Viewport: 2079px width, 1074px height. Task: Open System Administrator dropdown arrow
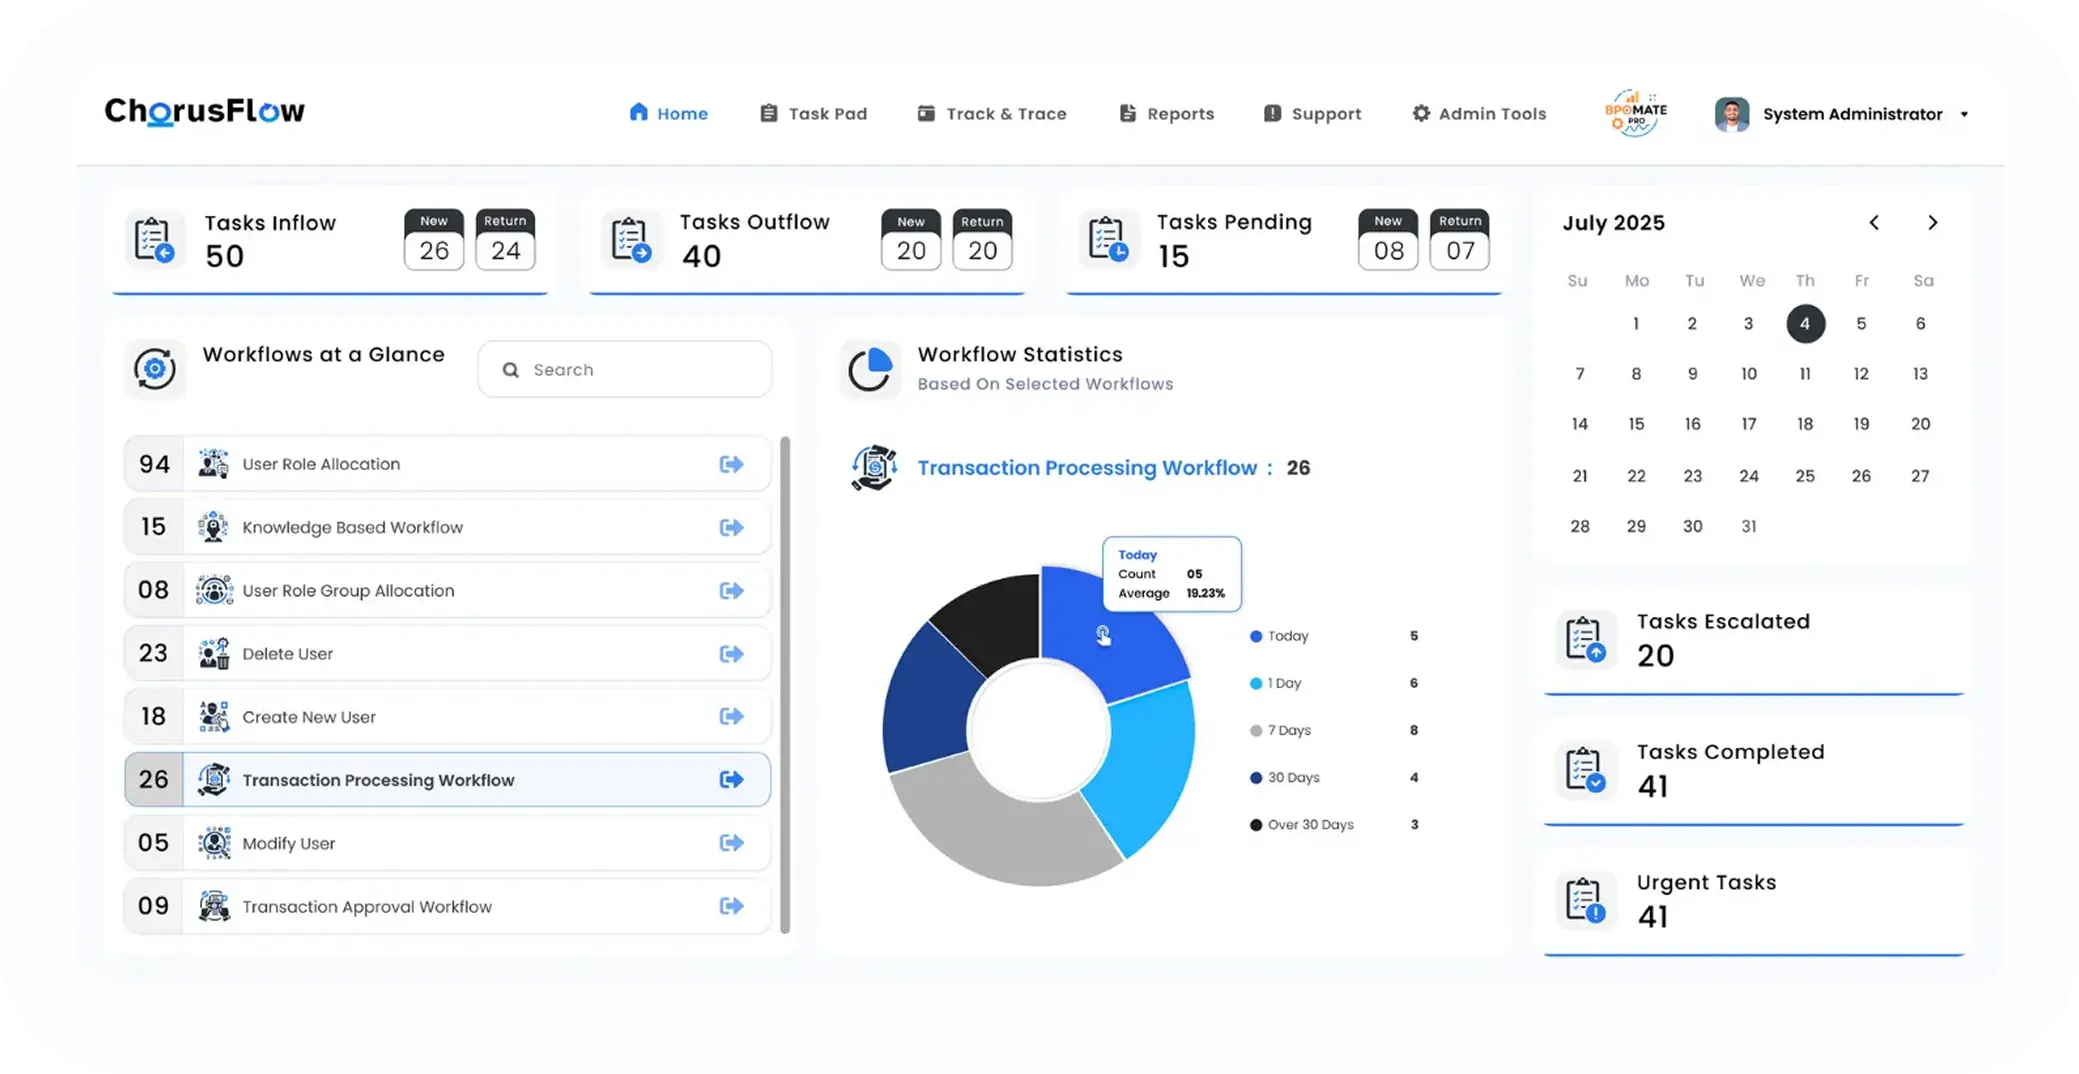point(1964,115)
